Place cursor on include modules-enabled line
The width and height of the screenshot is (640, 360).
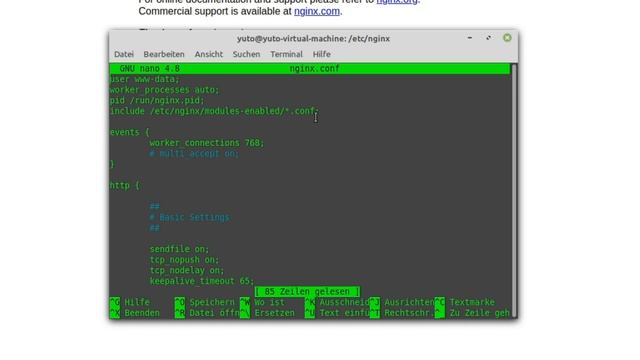pyautogui.click(x=214, y=111)
